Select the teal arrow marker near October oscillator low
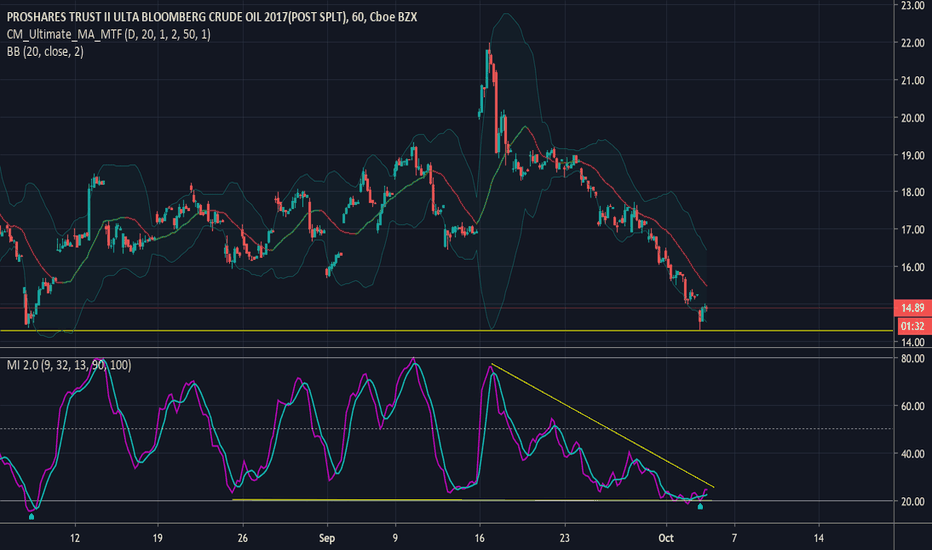932x550 pixels. click(x=700, y=507)
